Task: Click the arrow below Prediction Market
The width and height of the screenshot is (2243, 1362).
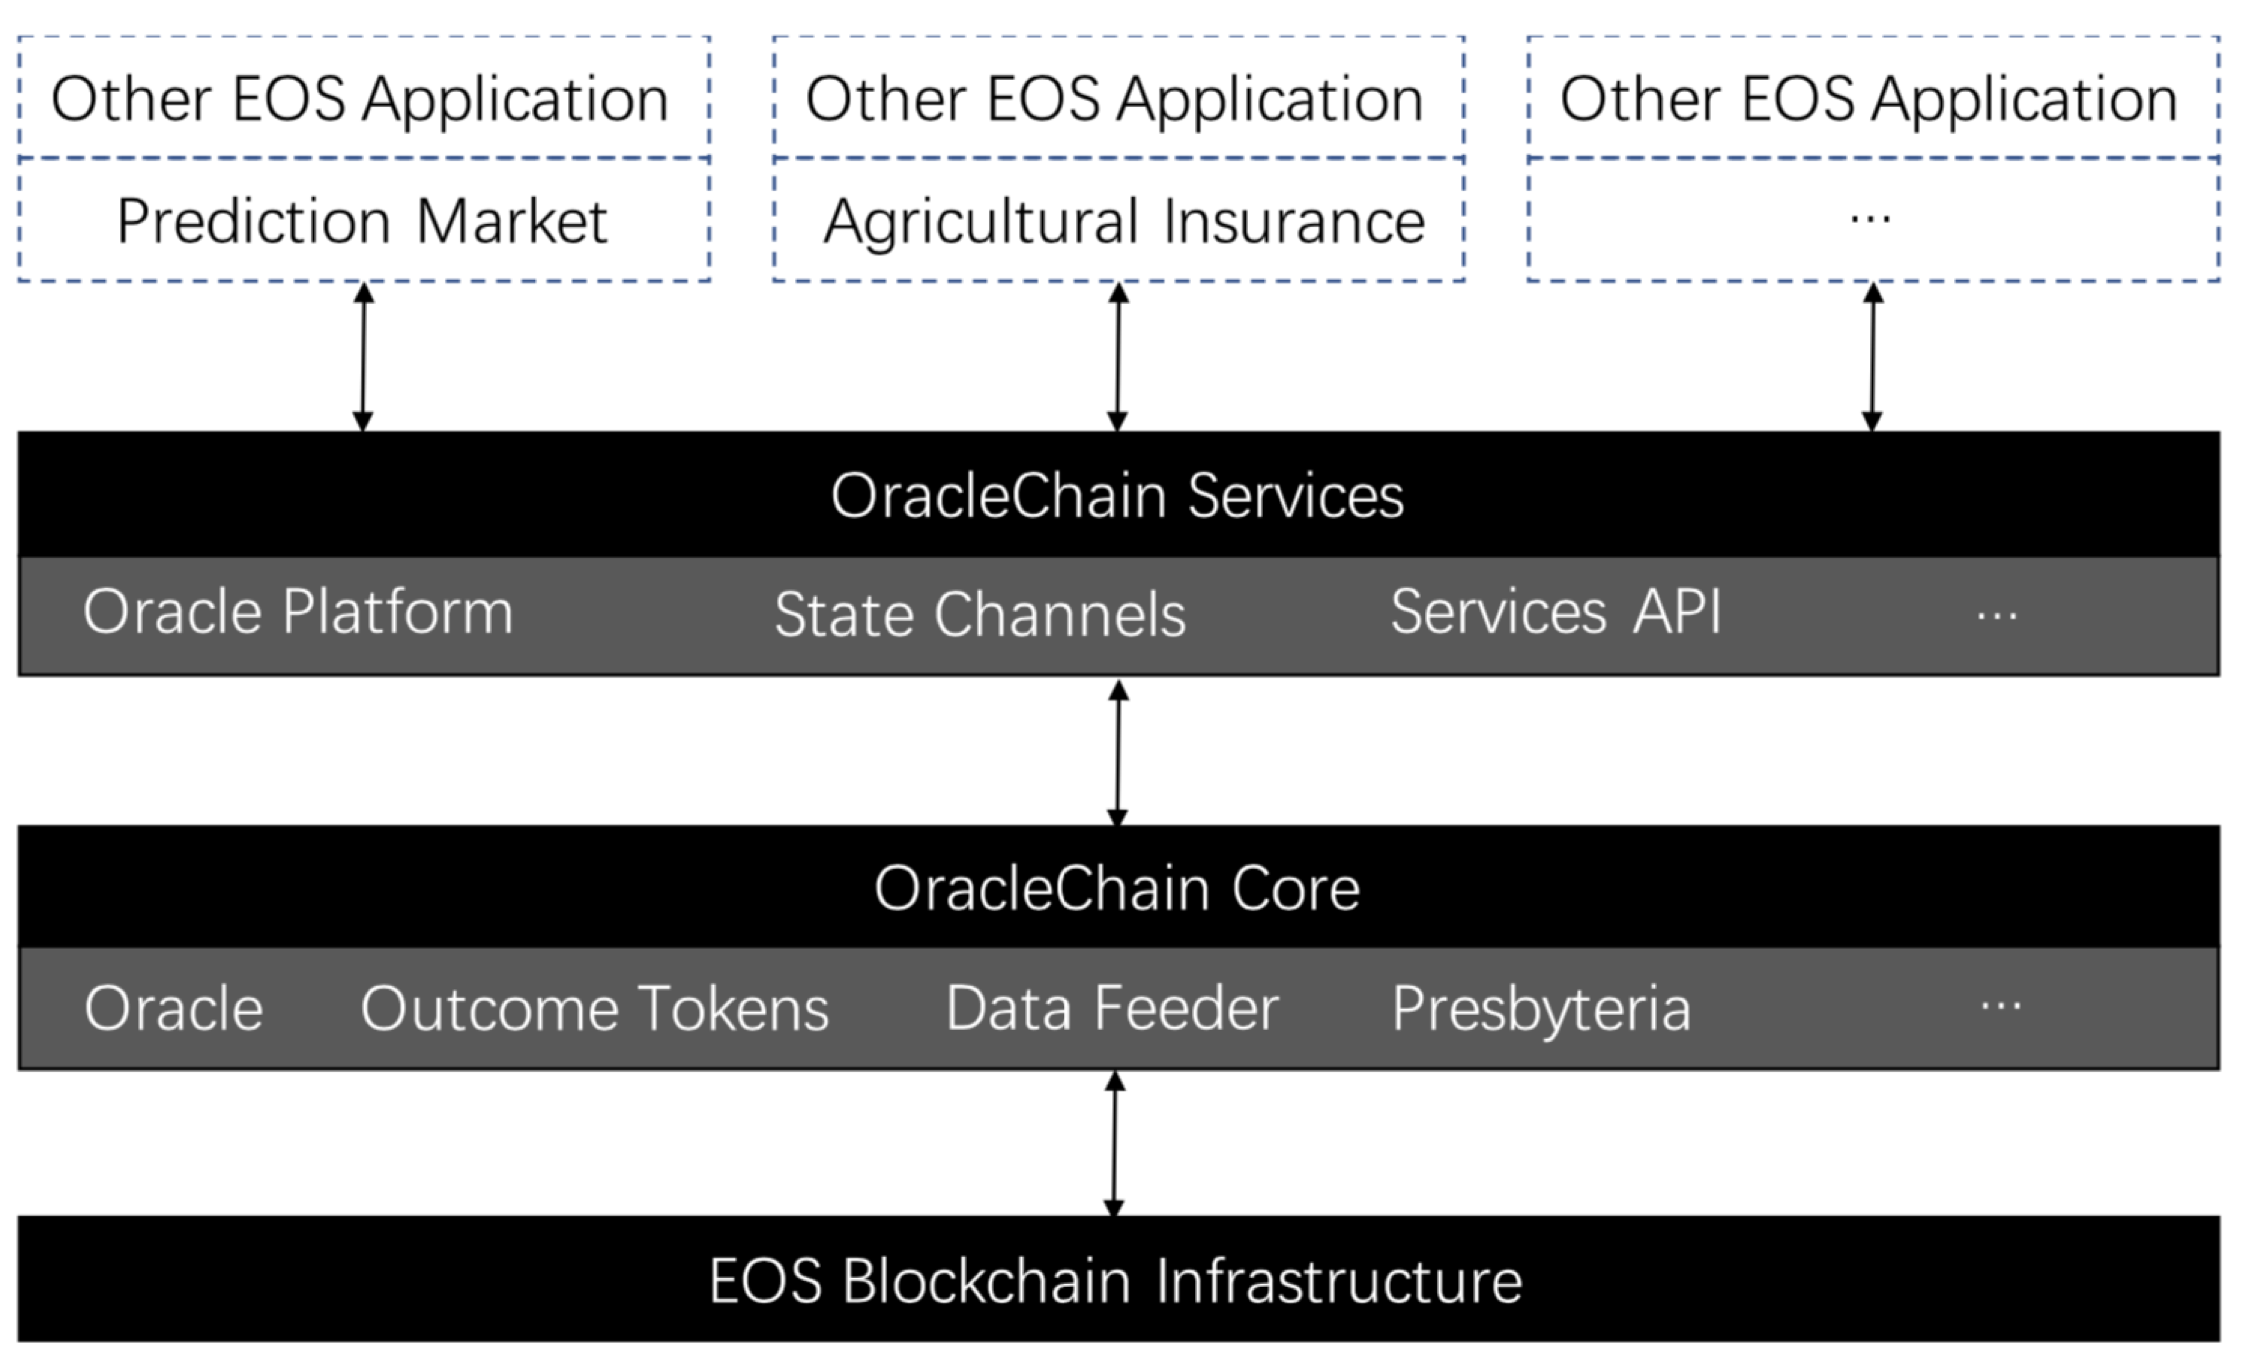Action: (x=364, y=357)
